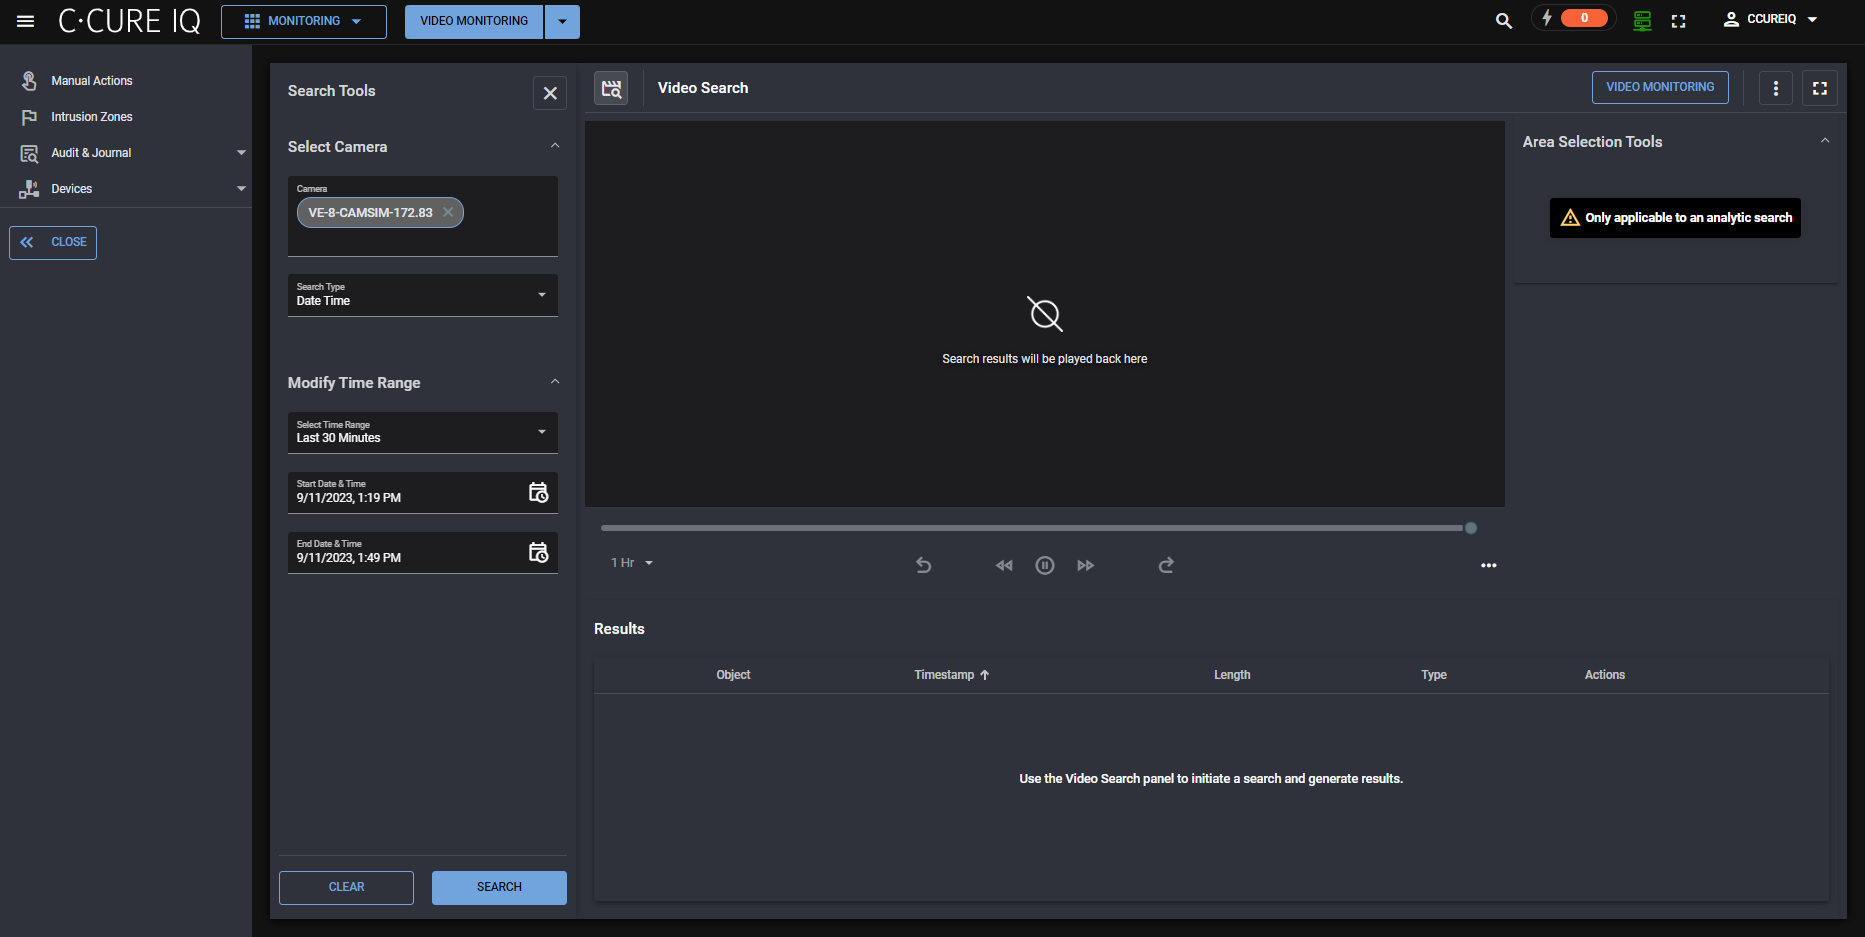This screenshot has height=937, width=1865.
Task: Click the playback timeline slider handle
Action: tap(1470, 528)
